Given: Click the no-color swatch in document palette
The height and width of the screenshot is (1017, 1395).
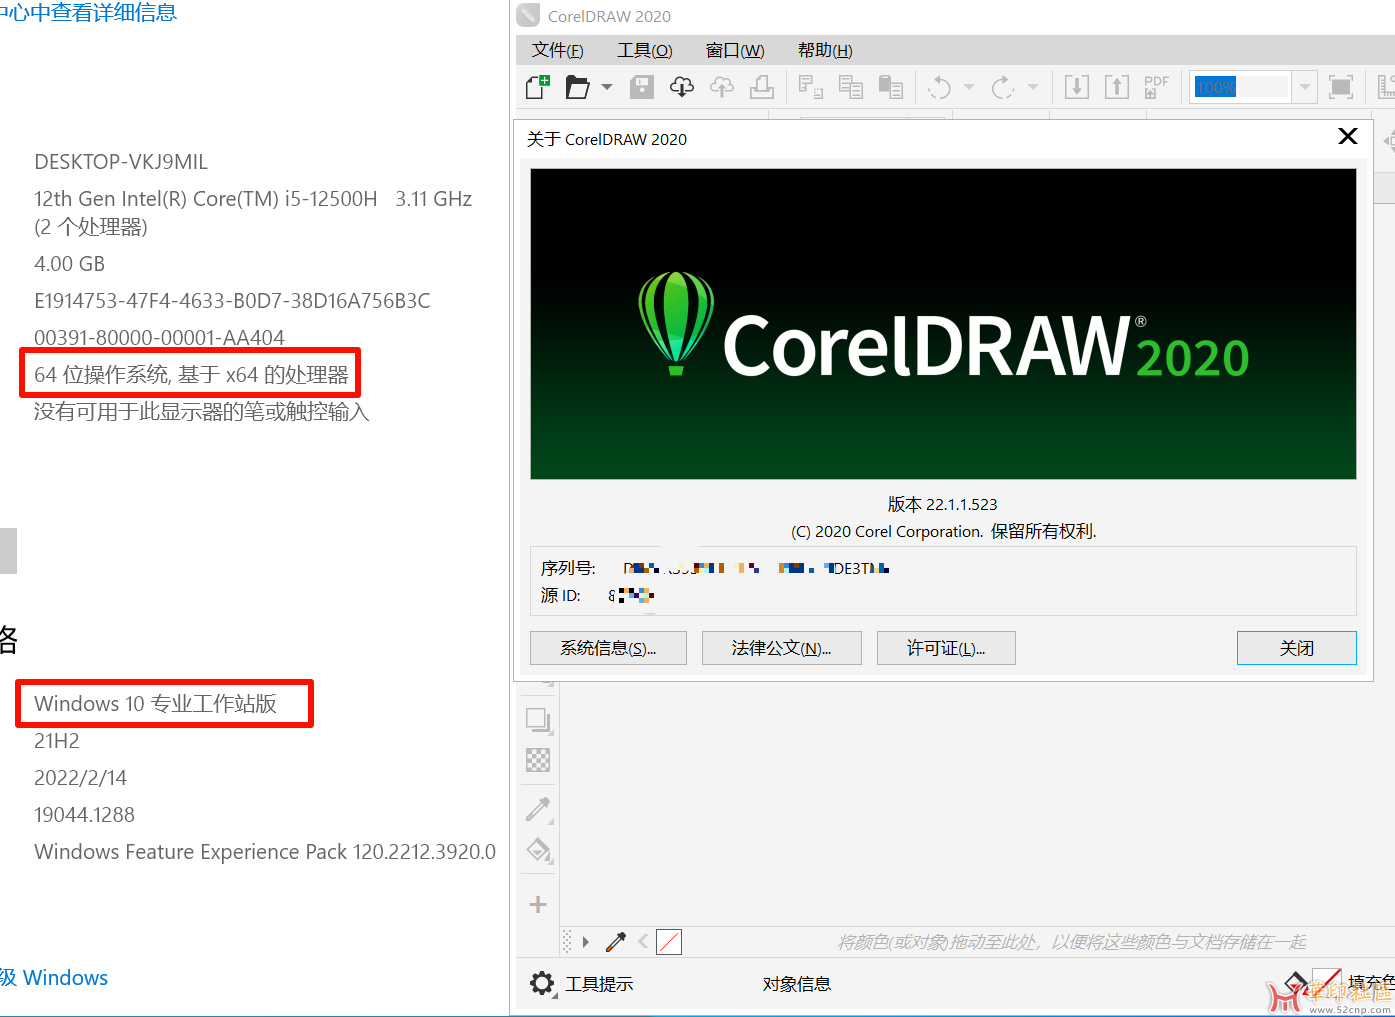Looking at the screenshot, I should click(x=669, y=942).
